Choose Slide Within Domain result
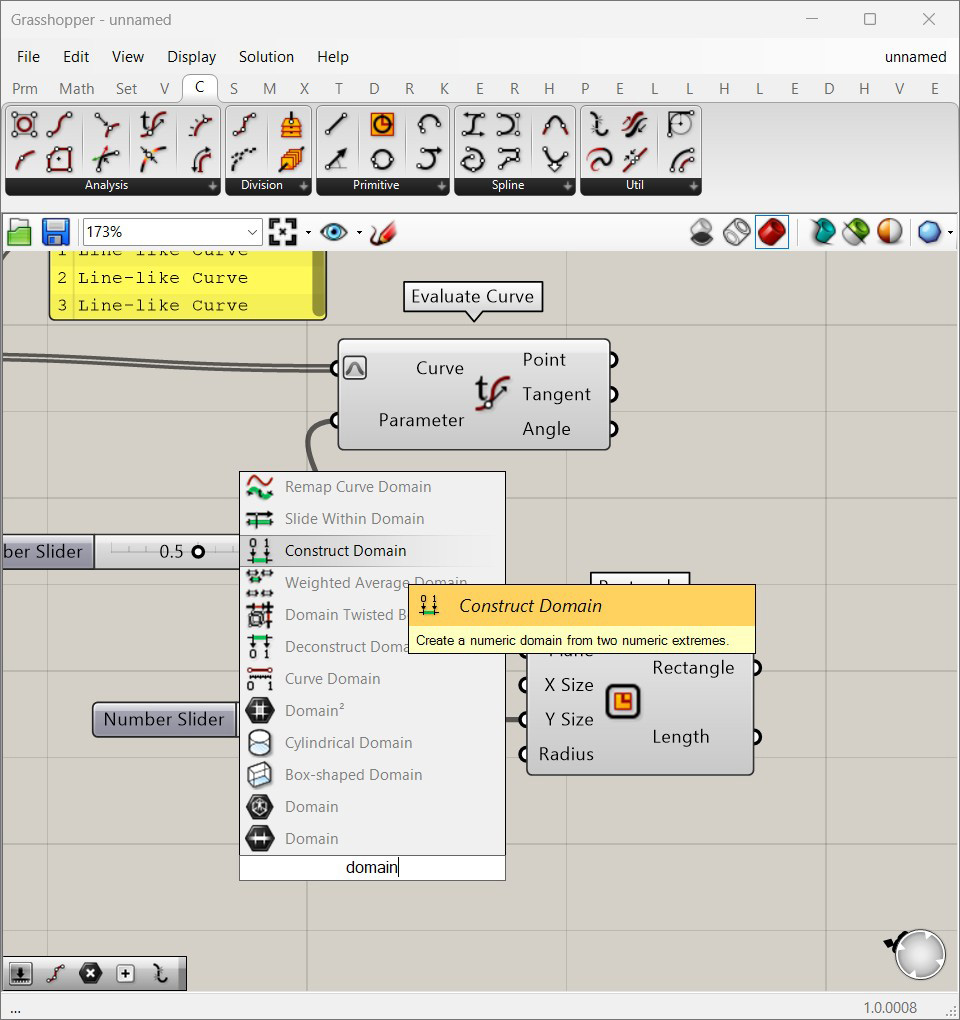This screenshot has width=960, height=1020. click(x=372, y=519)
